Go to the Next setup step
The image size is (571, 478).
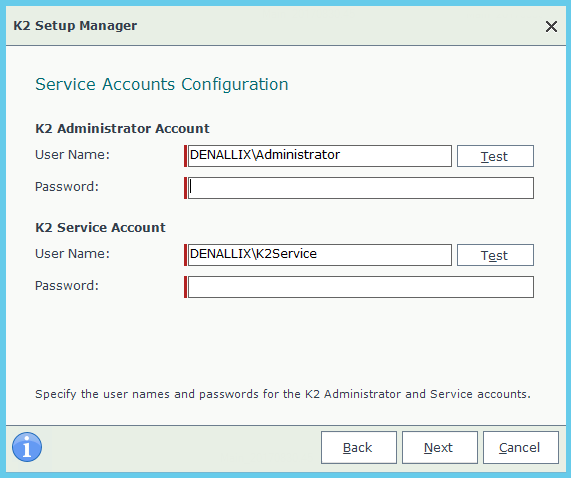(440, 447)
